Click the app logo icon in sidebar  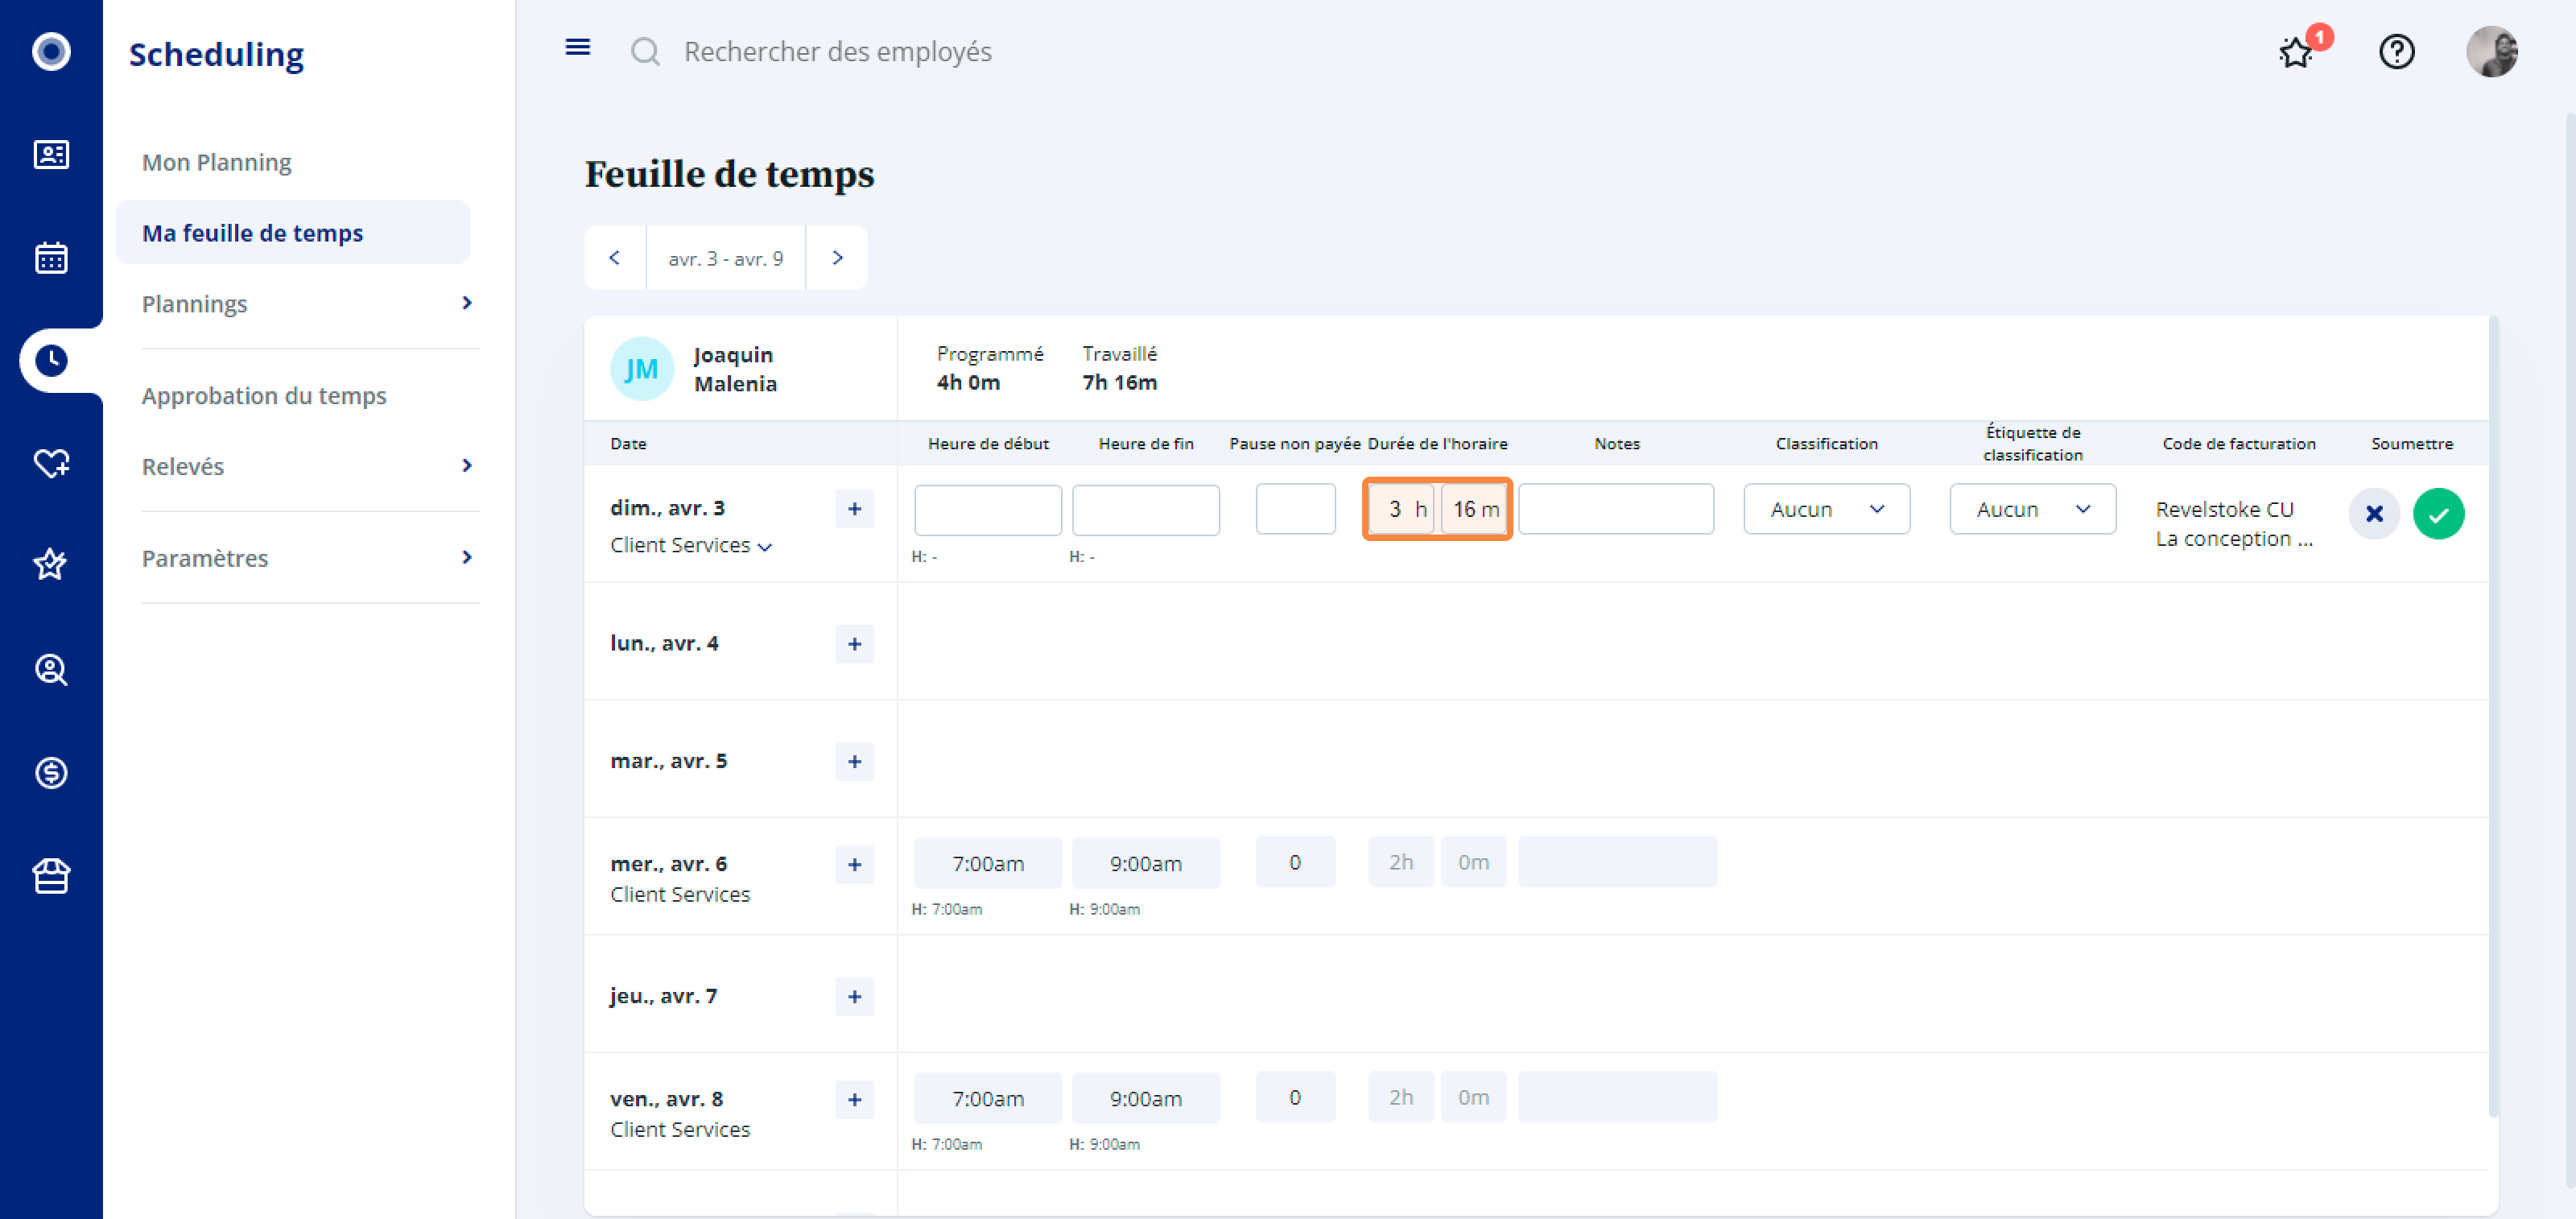51,51
